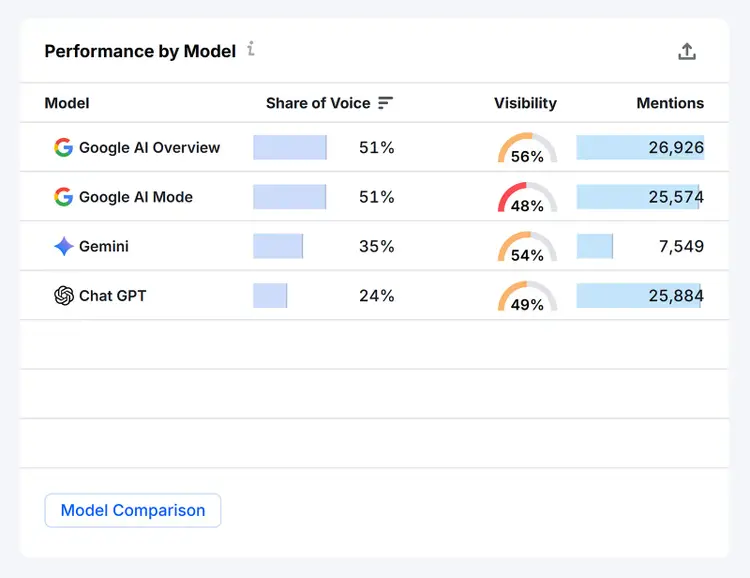Click Google AI Overview's share of voice bar

tap(290, 147)
